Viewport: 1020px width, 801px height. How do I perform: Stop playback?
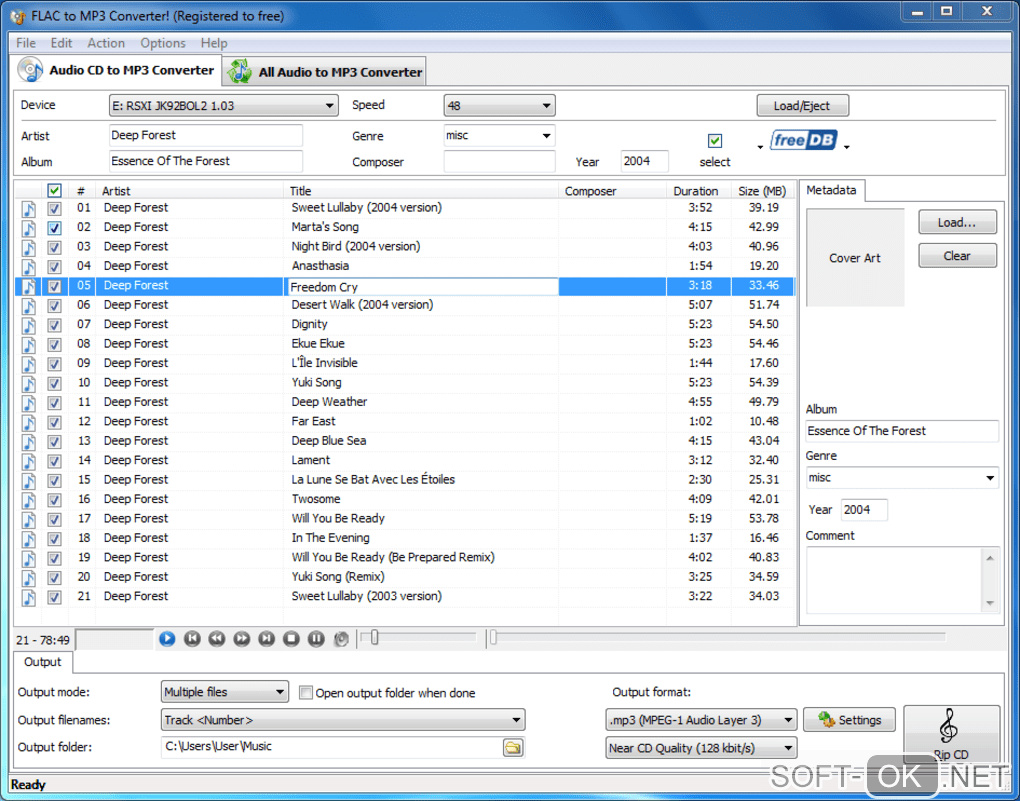291,639
